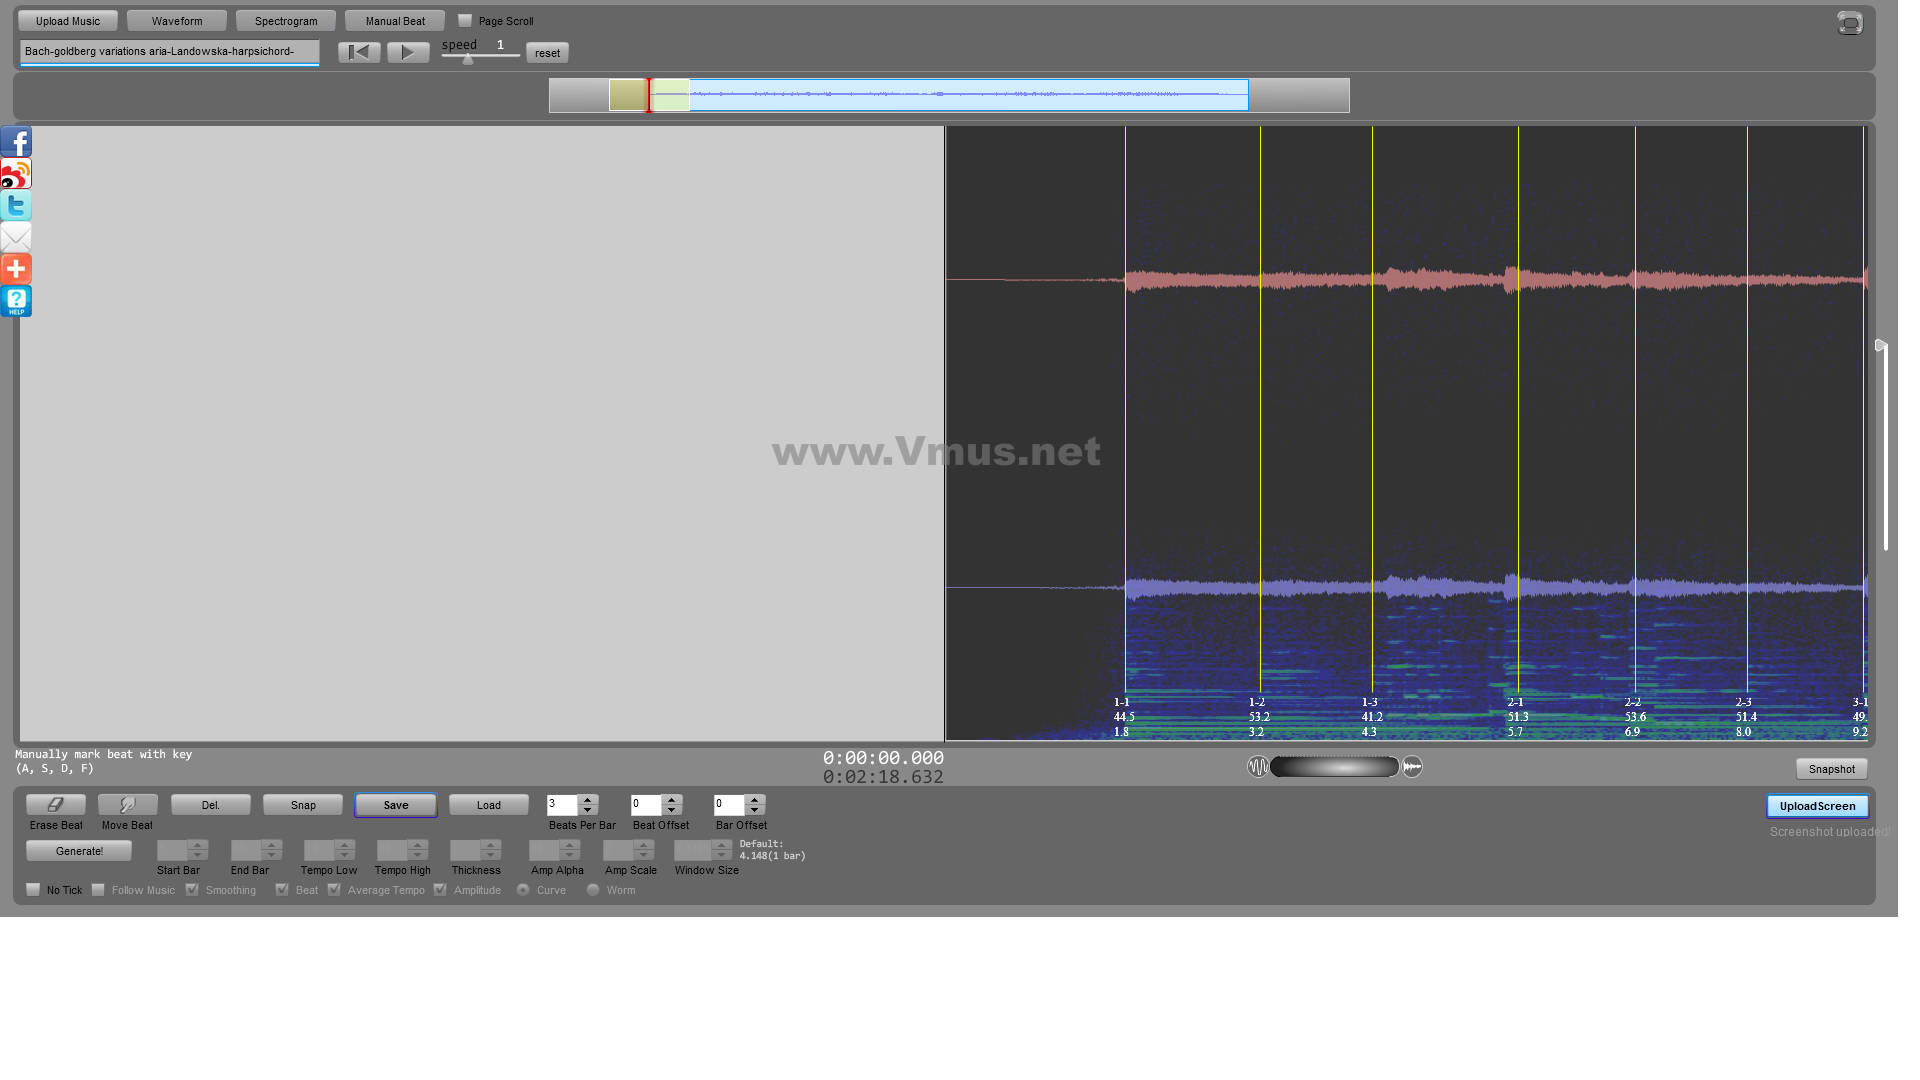Share via Twitter sidebar icon
1920x1080 pixels.
tap(16, 205)
